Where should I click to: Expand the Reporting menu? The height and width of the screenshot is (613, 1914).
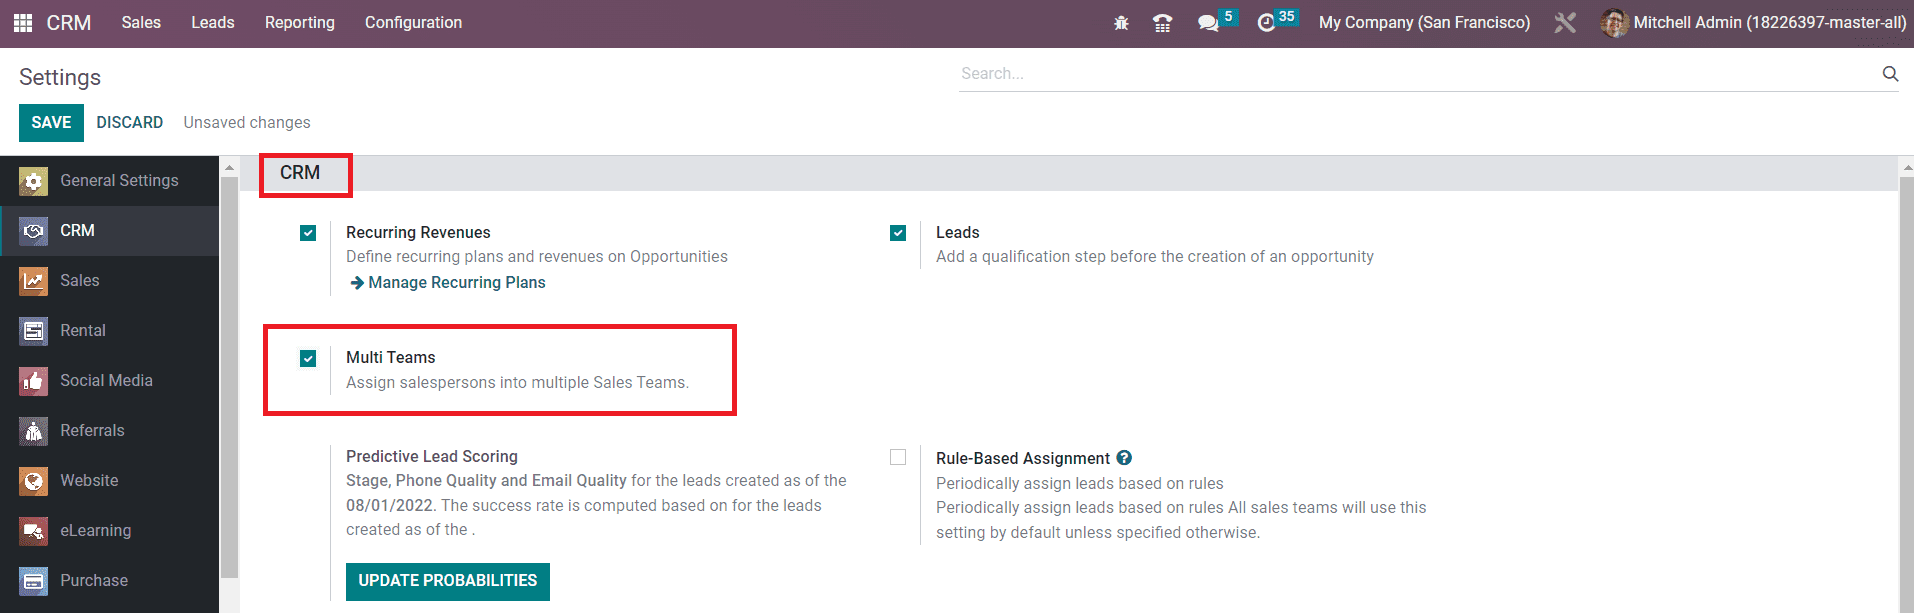299,23
